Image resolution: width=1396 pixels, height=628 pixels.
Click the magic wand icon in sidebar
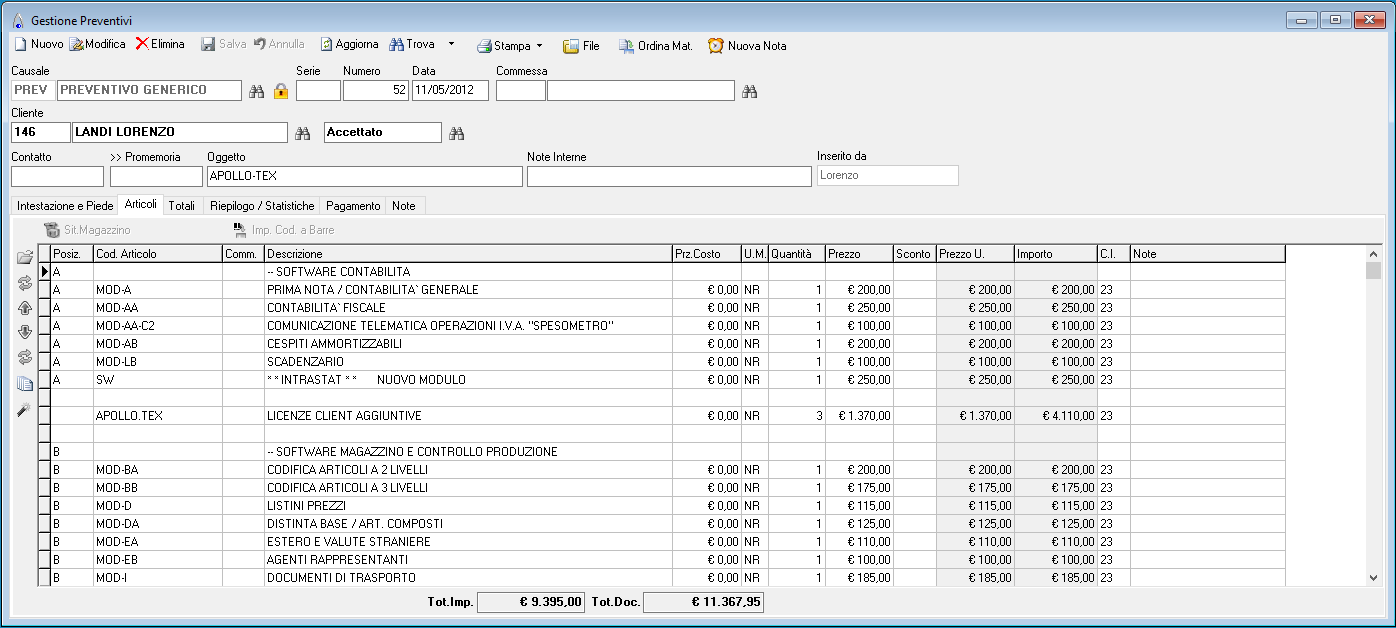tap(25, 409)
